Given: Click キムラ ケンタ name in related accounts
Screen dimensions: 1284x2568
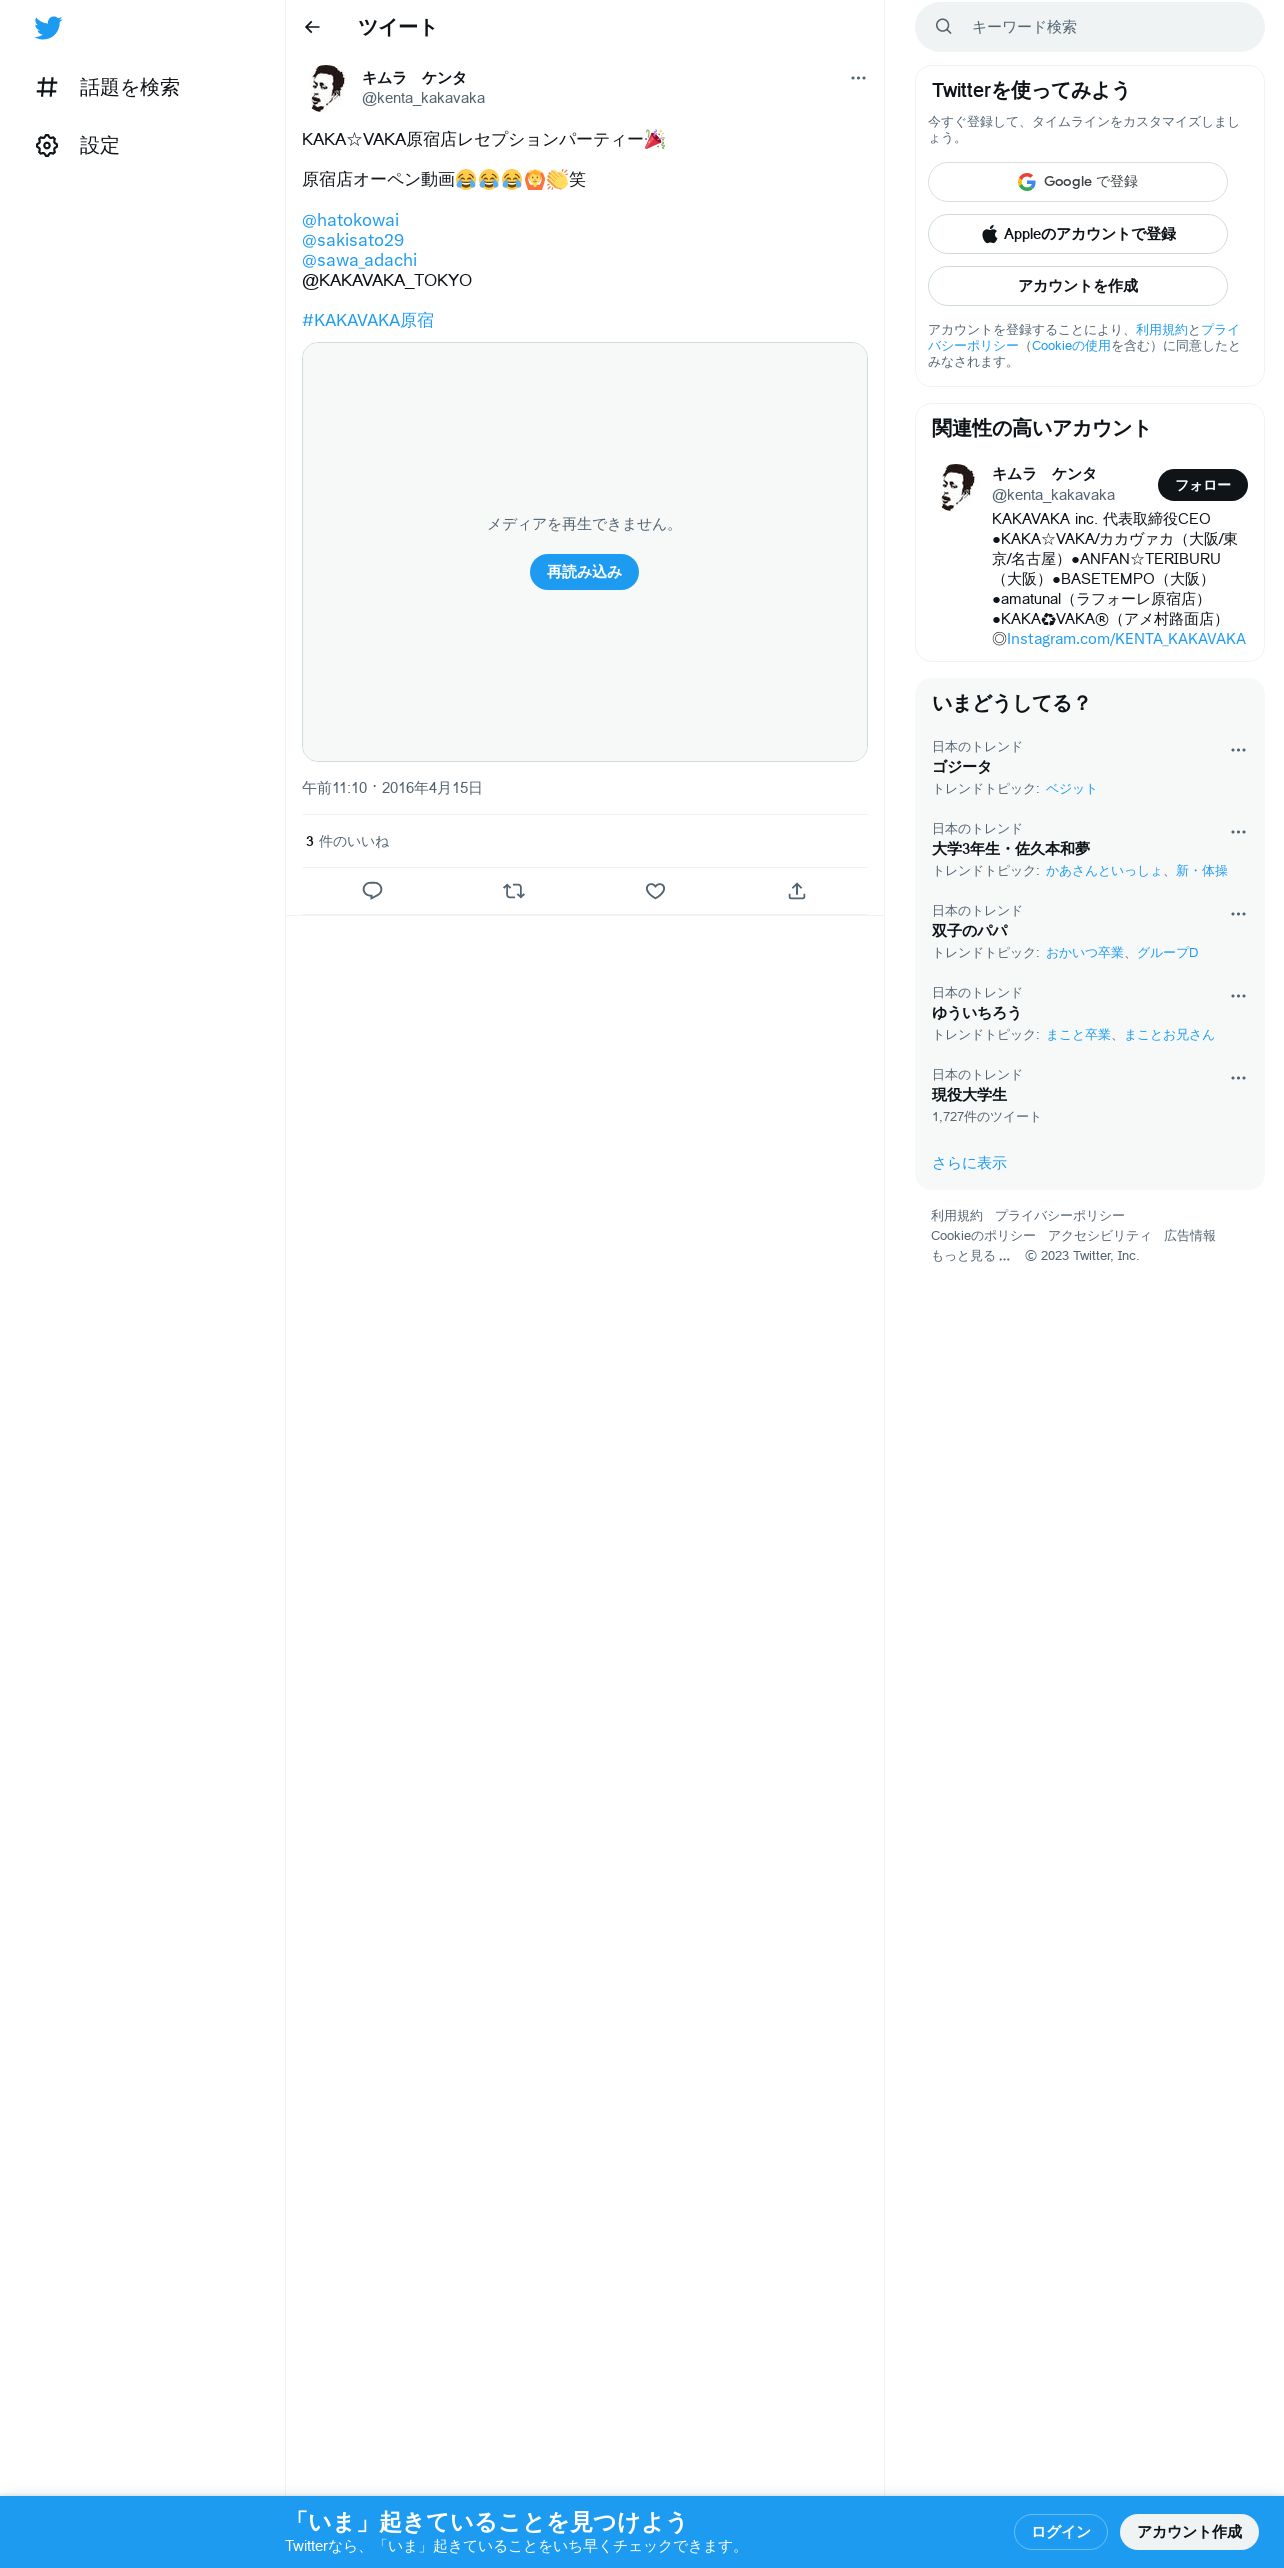Looking at the screenshot, I should pos(1044,474).
